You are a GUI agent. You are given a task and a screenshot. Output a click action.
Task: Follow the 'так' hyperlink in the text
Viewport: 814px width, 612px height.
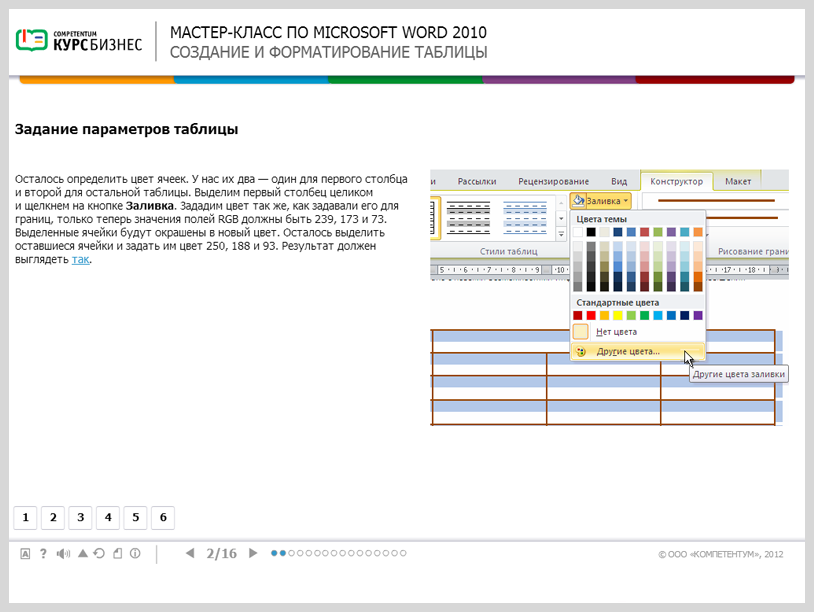pos(80,260)
